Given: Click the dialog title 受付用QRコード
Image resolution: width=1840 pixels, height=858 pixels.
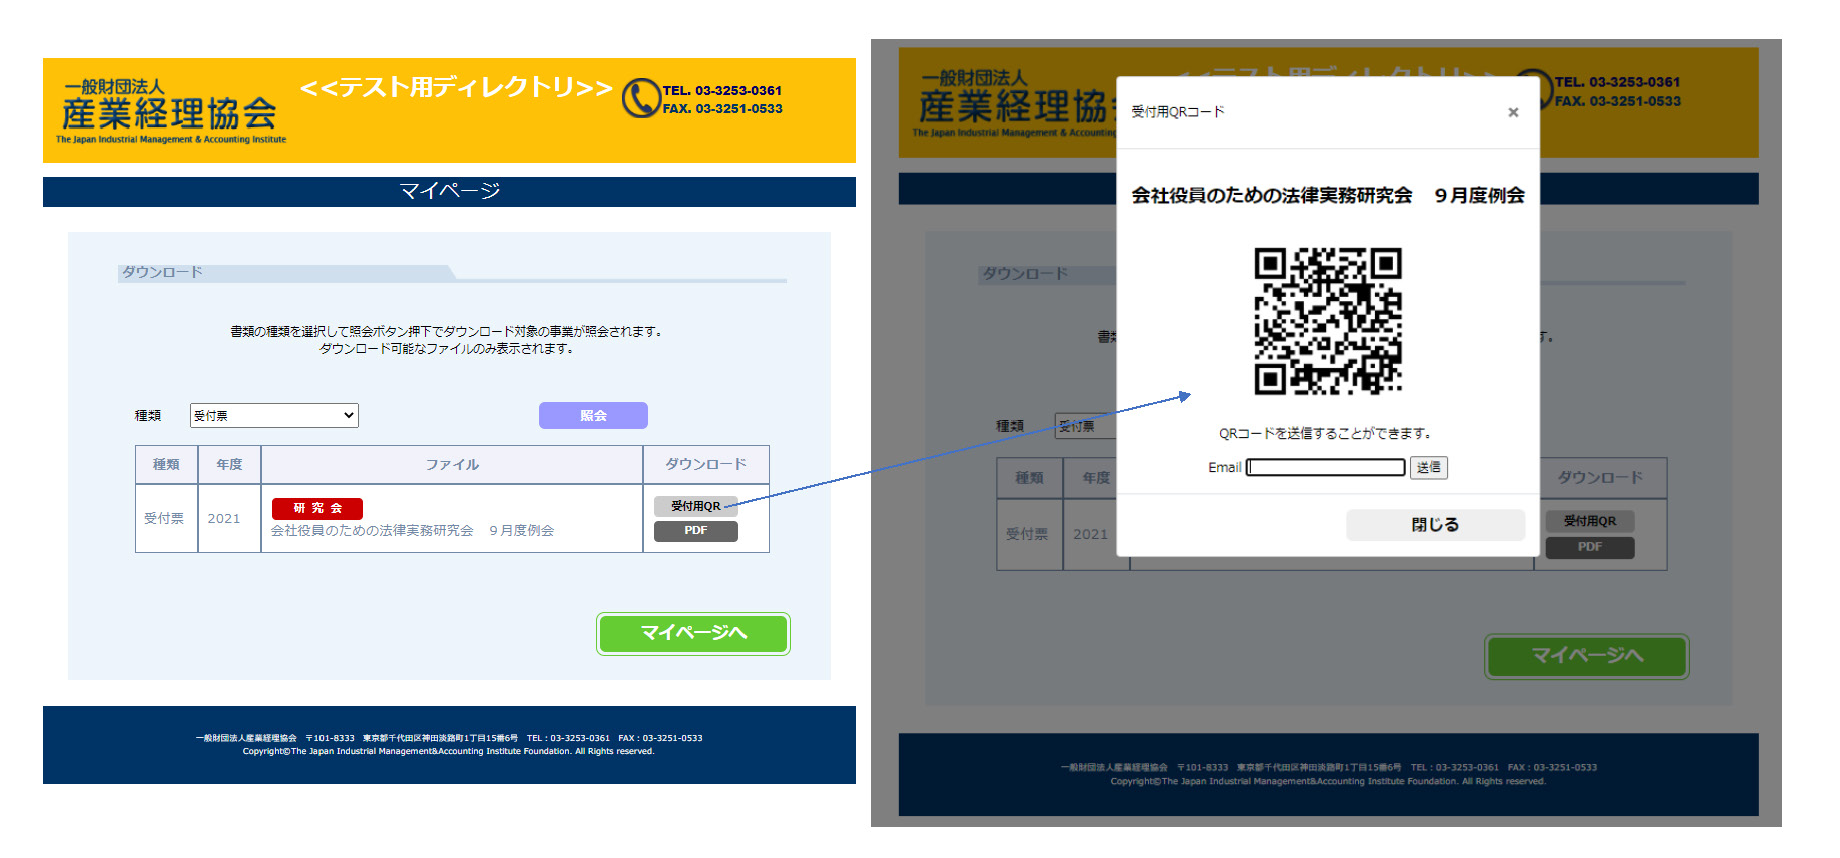Looking at the screenshot, I should tap(1177, 112).
